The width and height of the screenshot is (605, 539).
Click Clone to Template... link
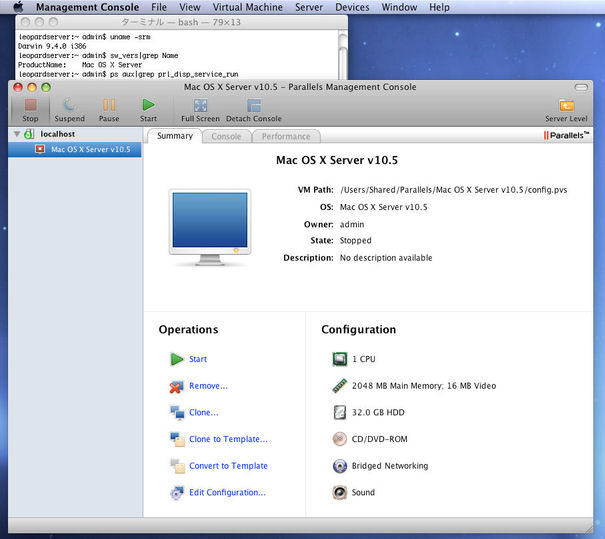(x=228, y=439)
